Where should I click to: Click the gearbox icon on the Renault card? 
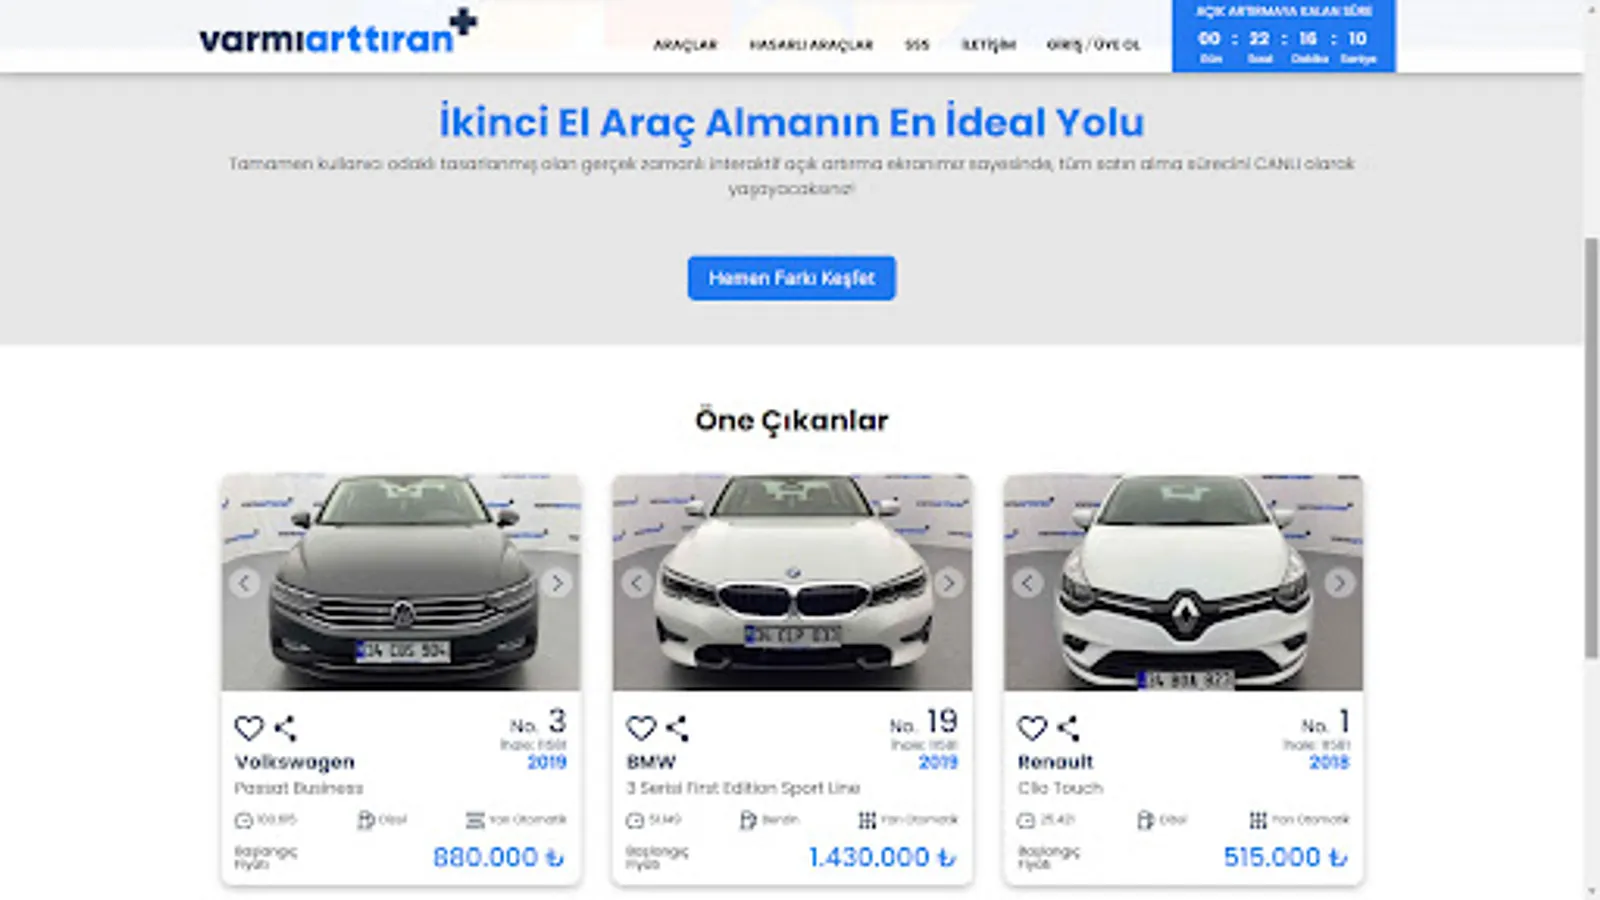pyautogui.click(x=1258, y=820)
